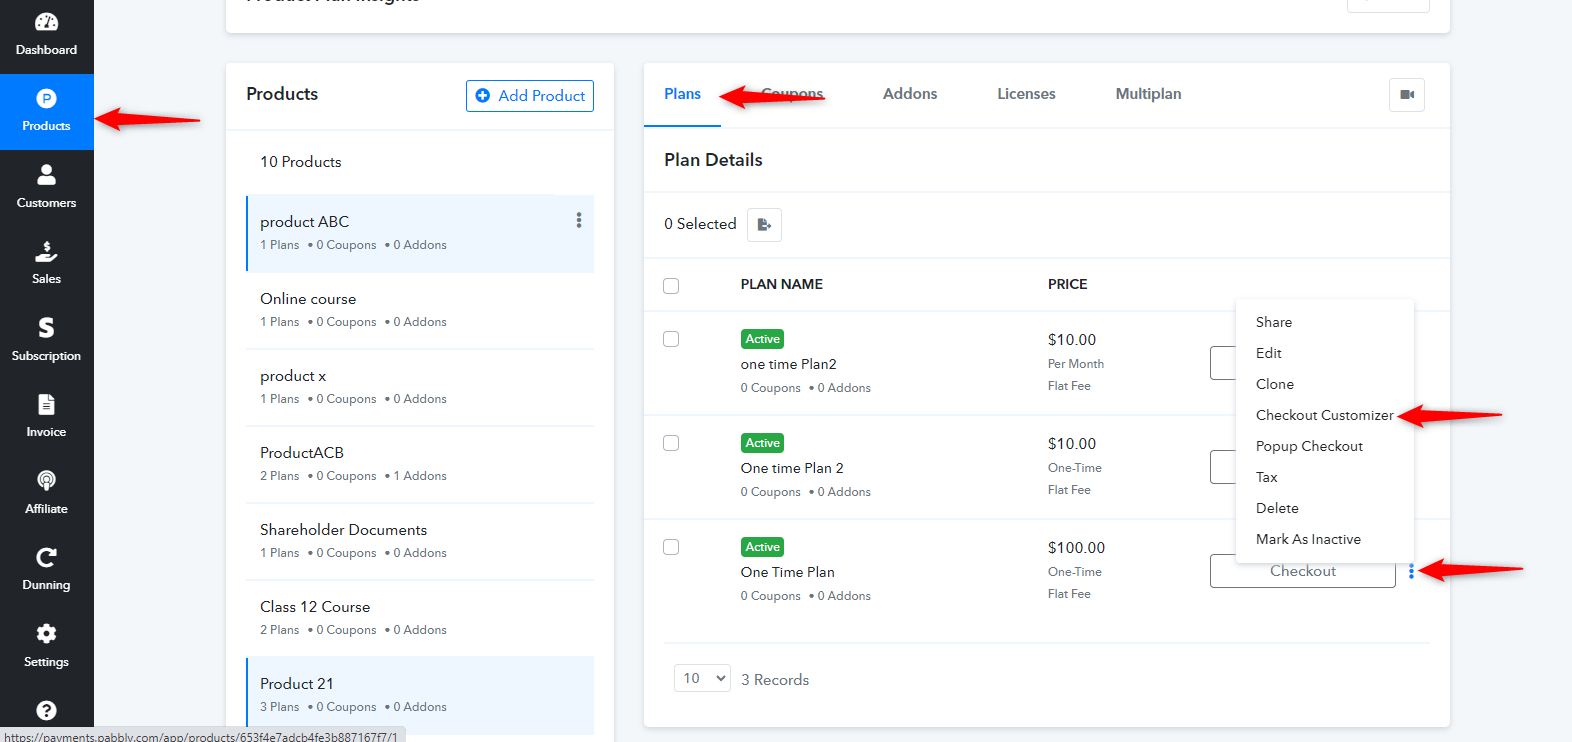Open Affiliate sidebar icon
The image size is (1572, 742).
tap(46, 480)
